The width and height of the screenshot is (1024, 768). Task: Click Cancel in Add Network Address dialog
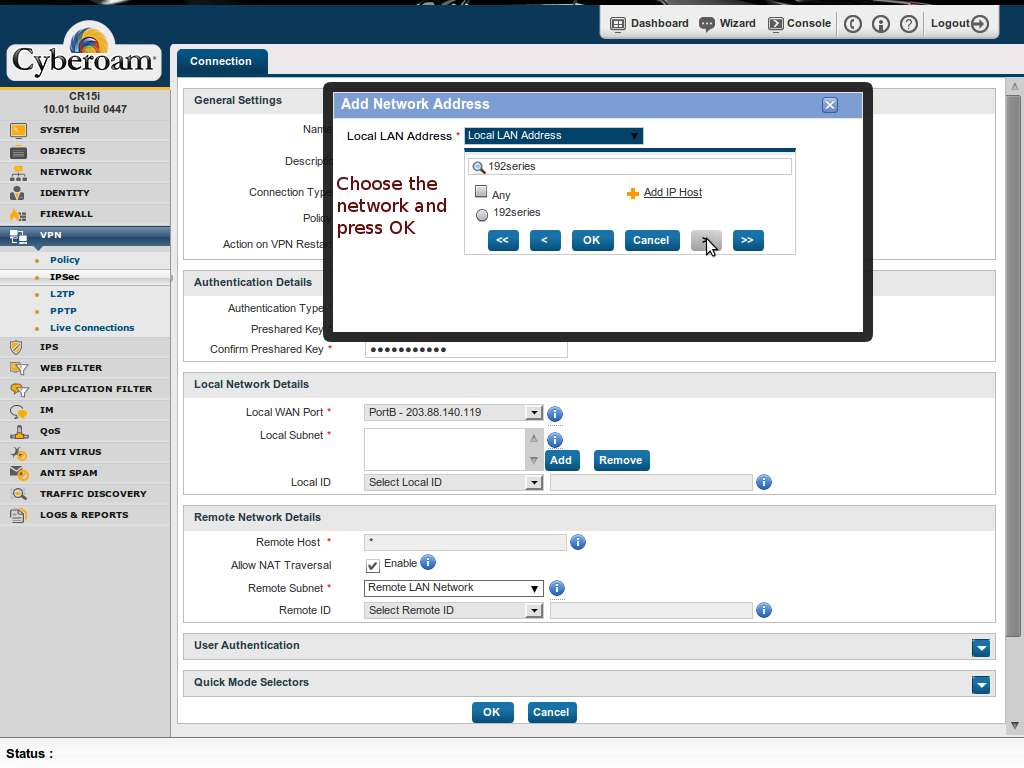point(651,240)
